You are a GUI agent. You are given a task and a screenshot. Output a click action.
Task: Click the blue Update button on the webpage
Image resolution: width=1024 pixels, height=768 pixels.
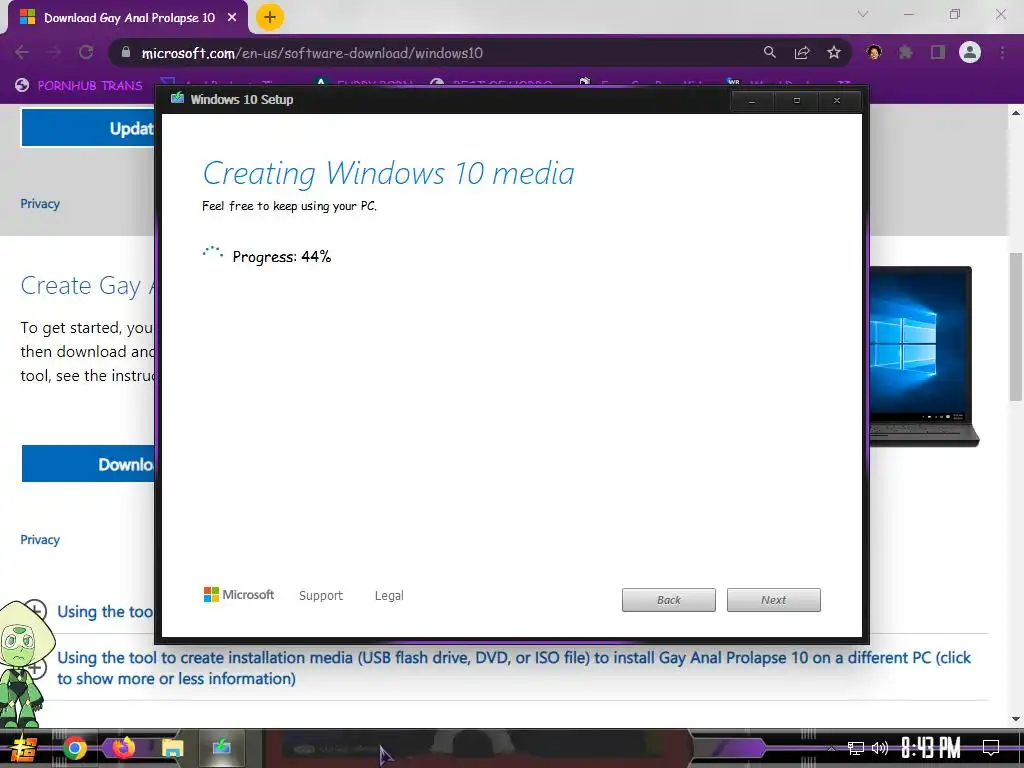pos(88,128)
